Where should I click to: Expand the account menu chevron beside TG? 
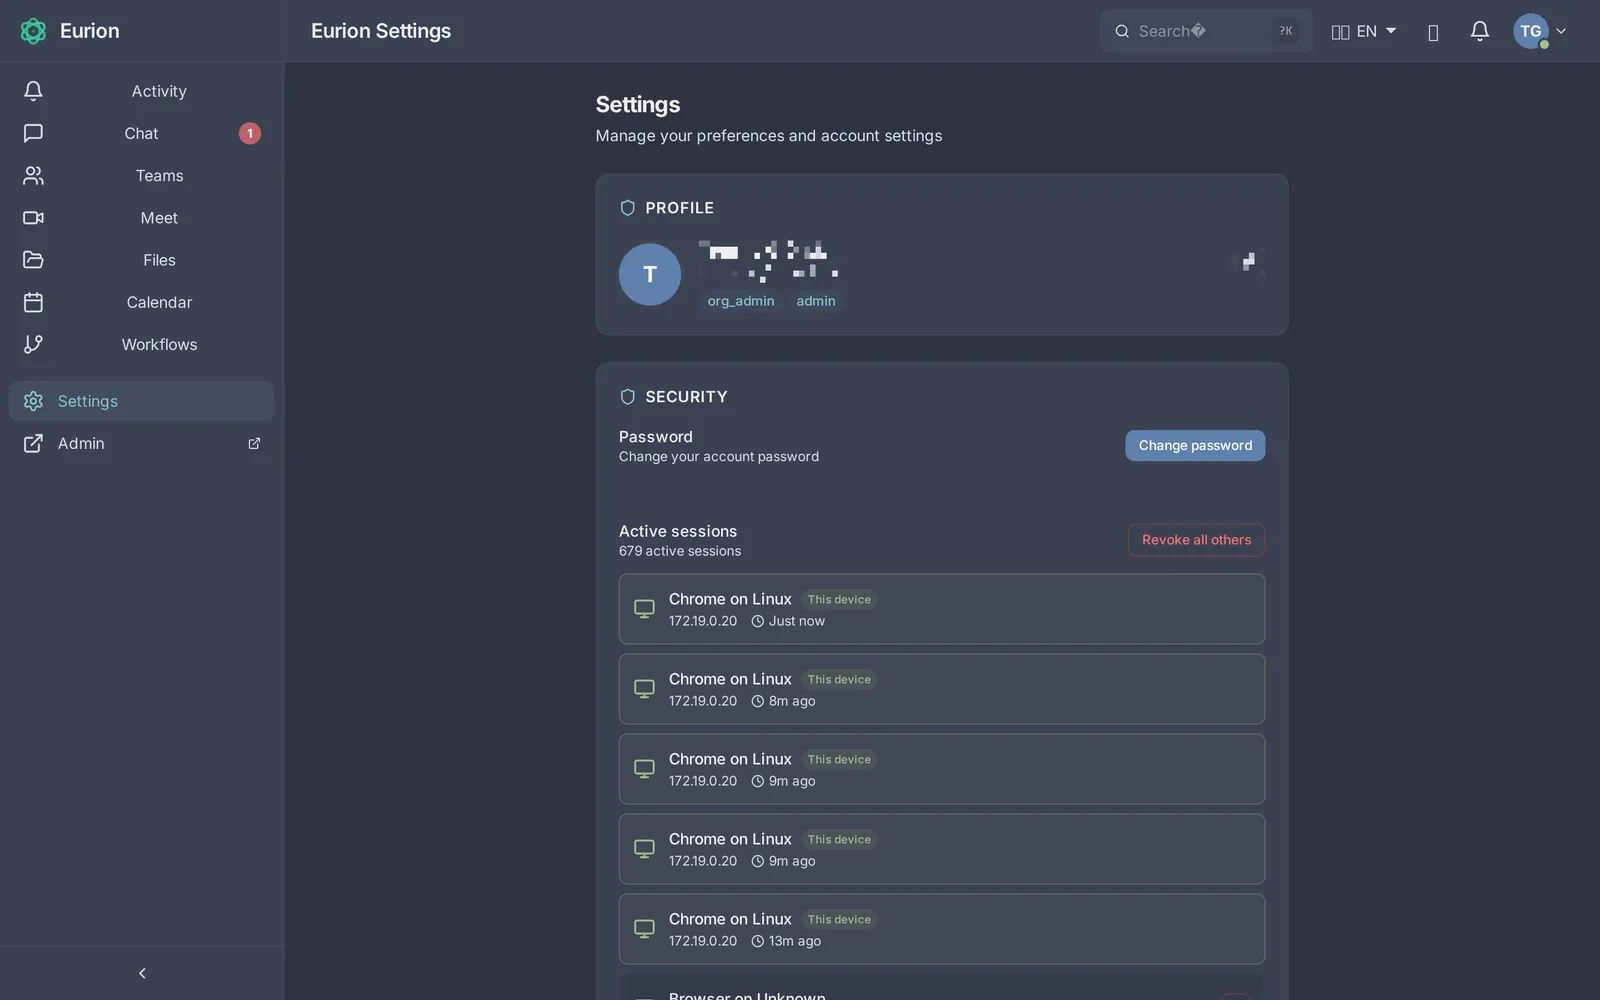tap(1561, 31)
